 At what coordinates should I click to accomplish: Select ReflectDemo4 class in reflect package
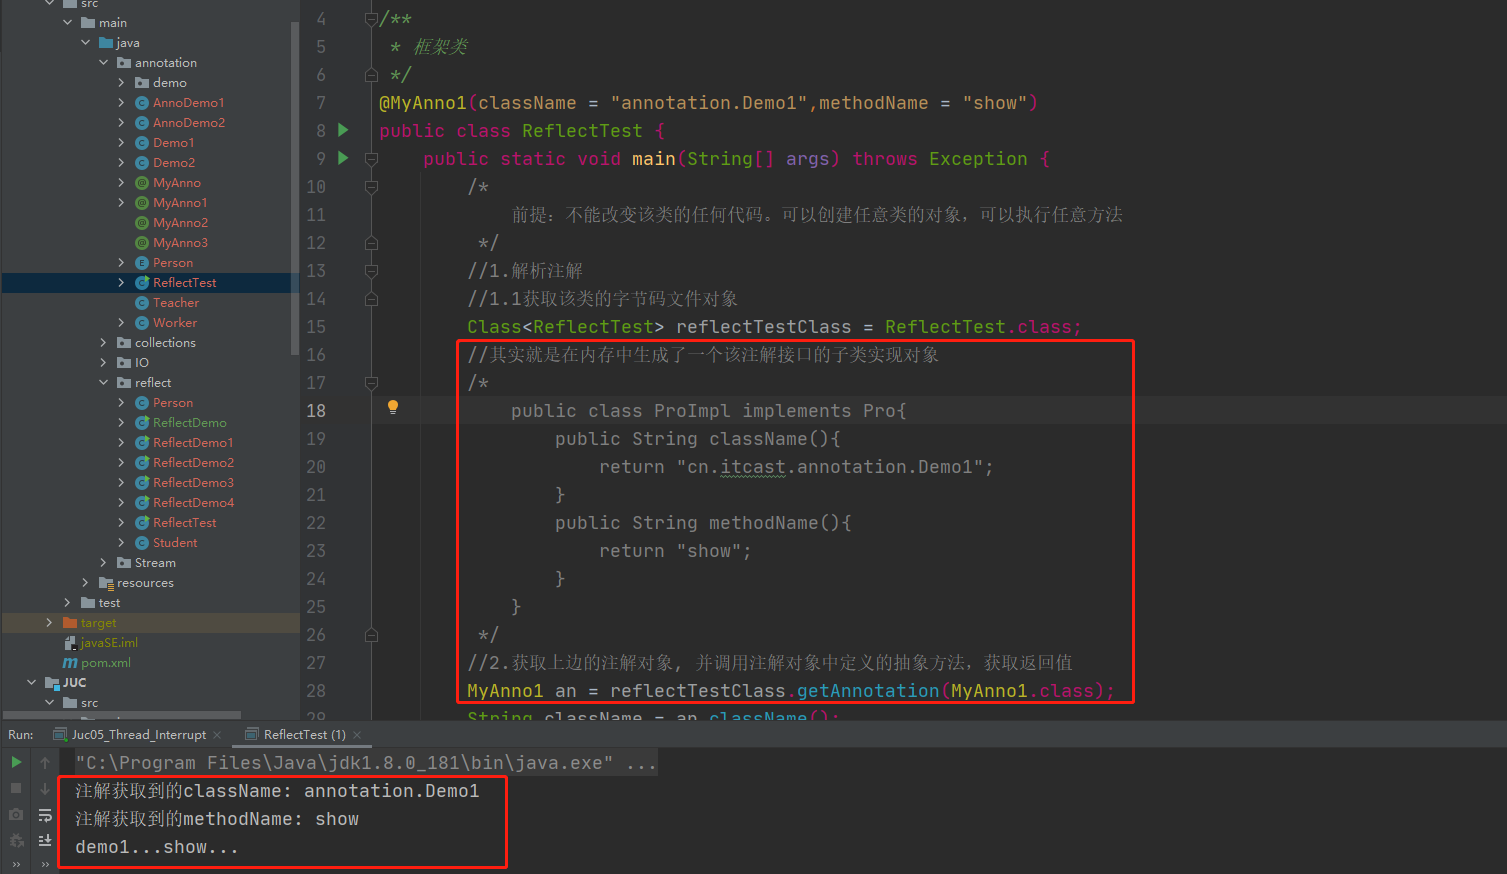(x=193, y=502)
